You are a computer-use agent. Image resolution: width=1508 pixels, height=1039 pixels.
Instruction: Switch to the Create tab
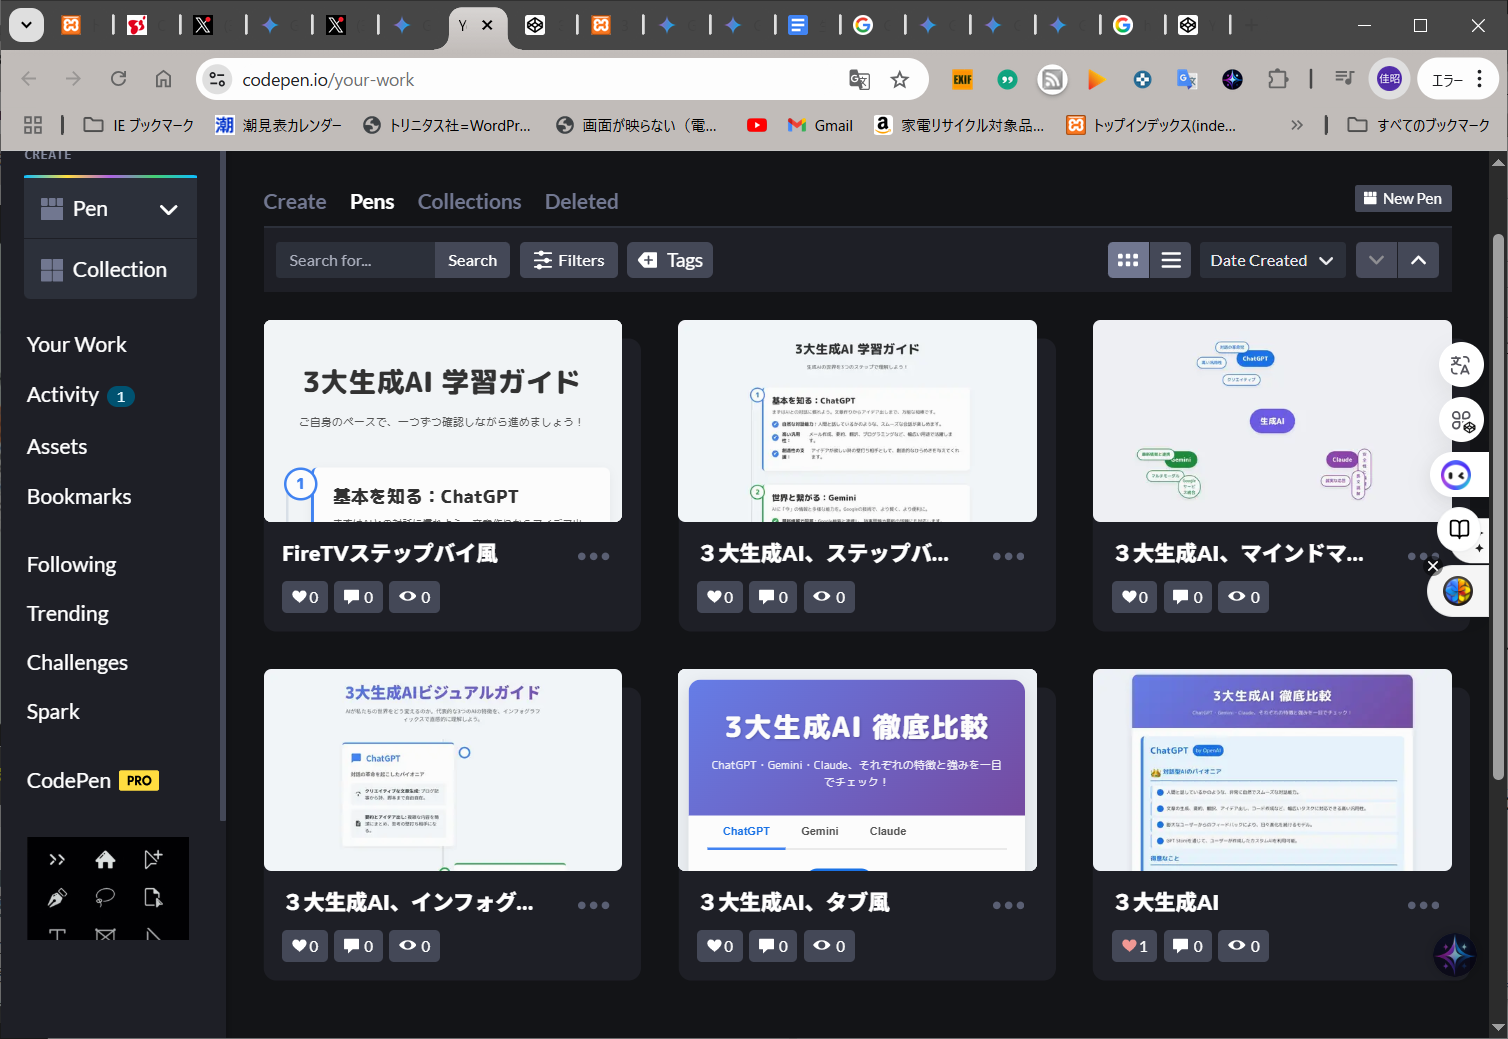(x=295, y=202)
